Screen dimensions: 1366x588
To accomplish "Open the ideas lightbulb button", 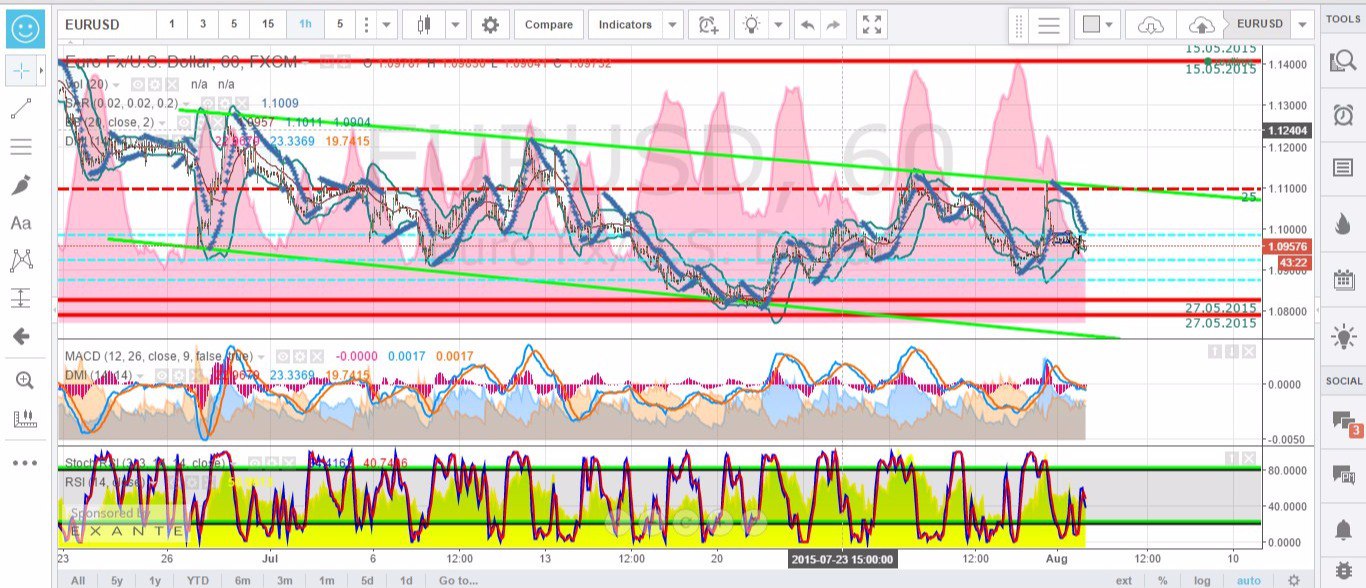I will tap(750, 24).
